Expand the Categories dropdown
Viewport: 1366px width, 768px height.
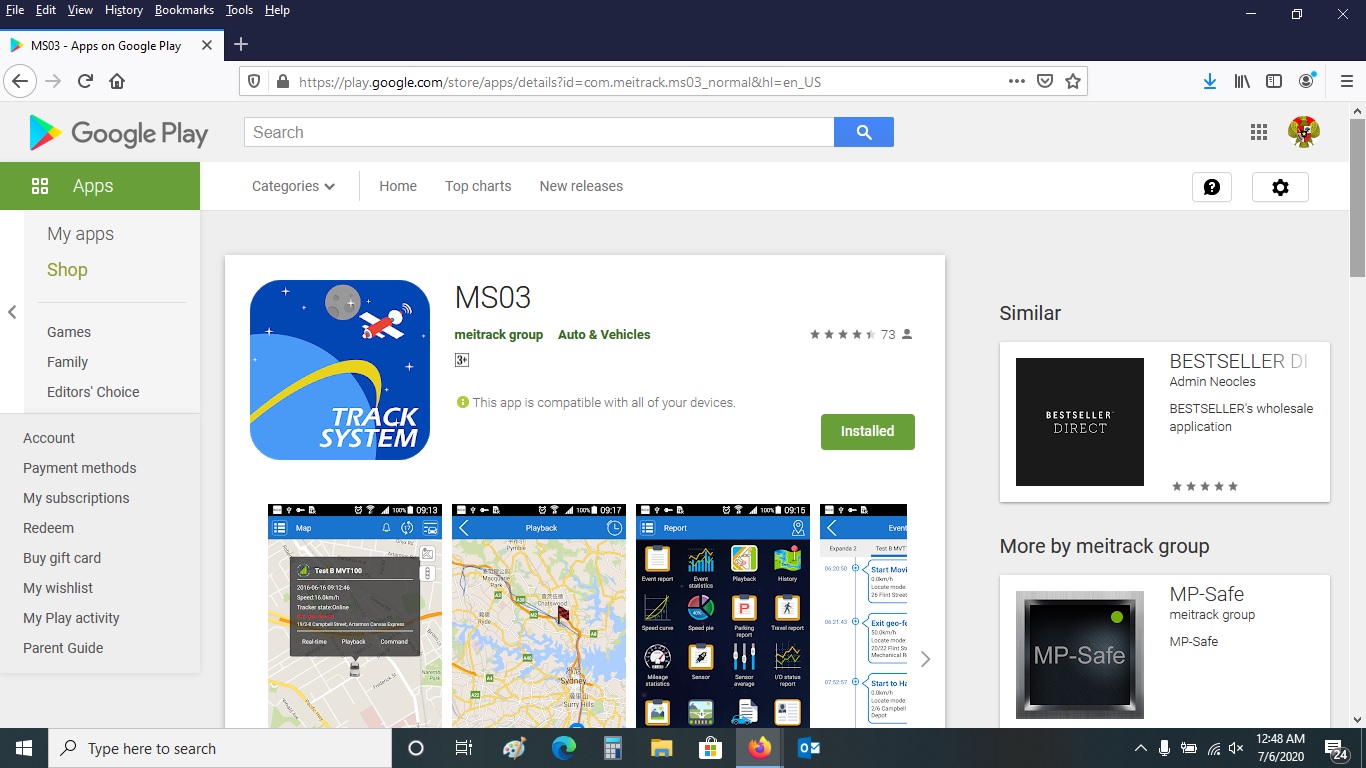point(293,186)
